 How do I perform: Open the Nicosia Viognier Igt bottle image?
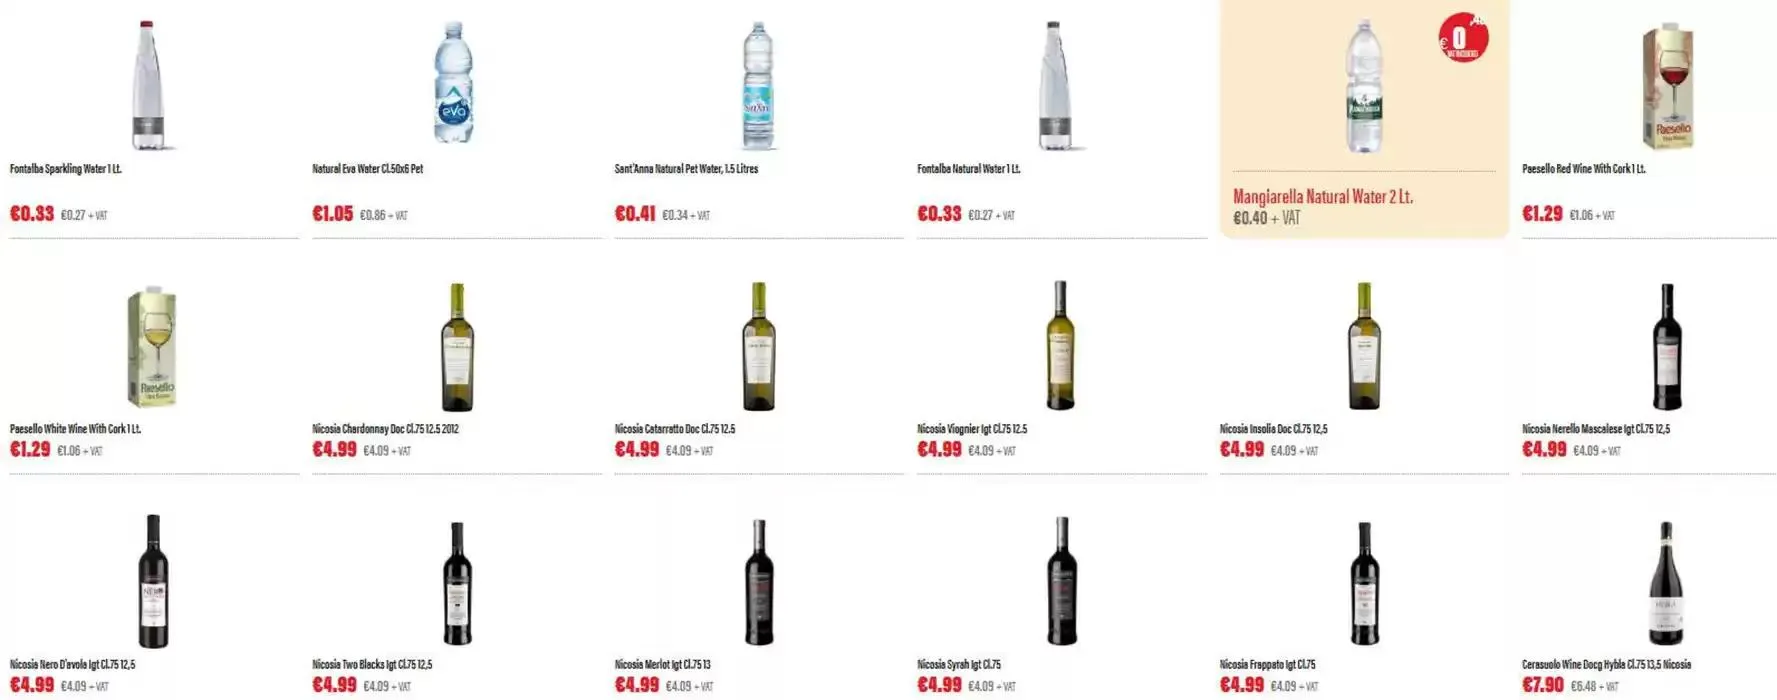click(1060, 345)
